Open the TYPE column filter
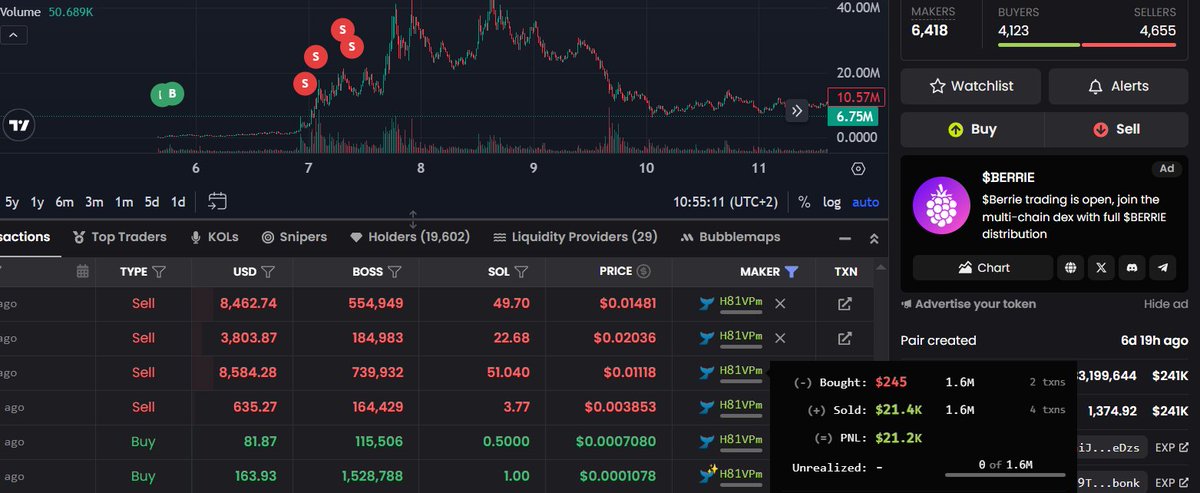 (x=158, y=271)
